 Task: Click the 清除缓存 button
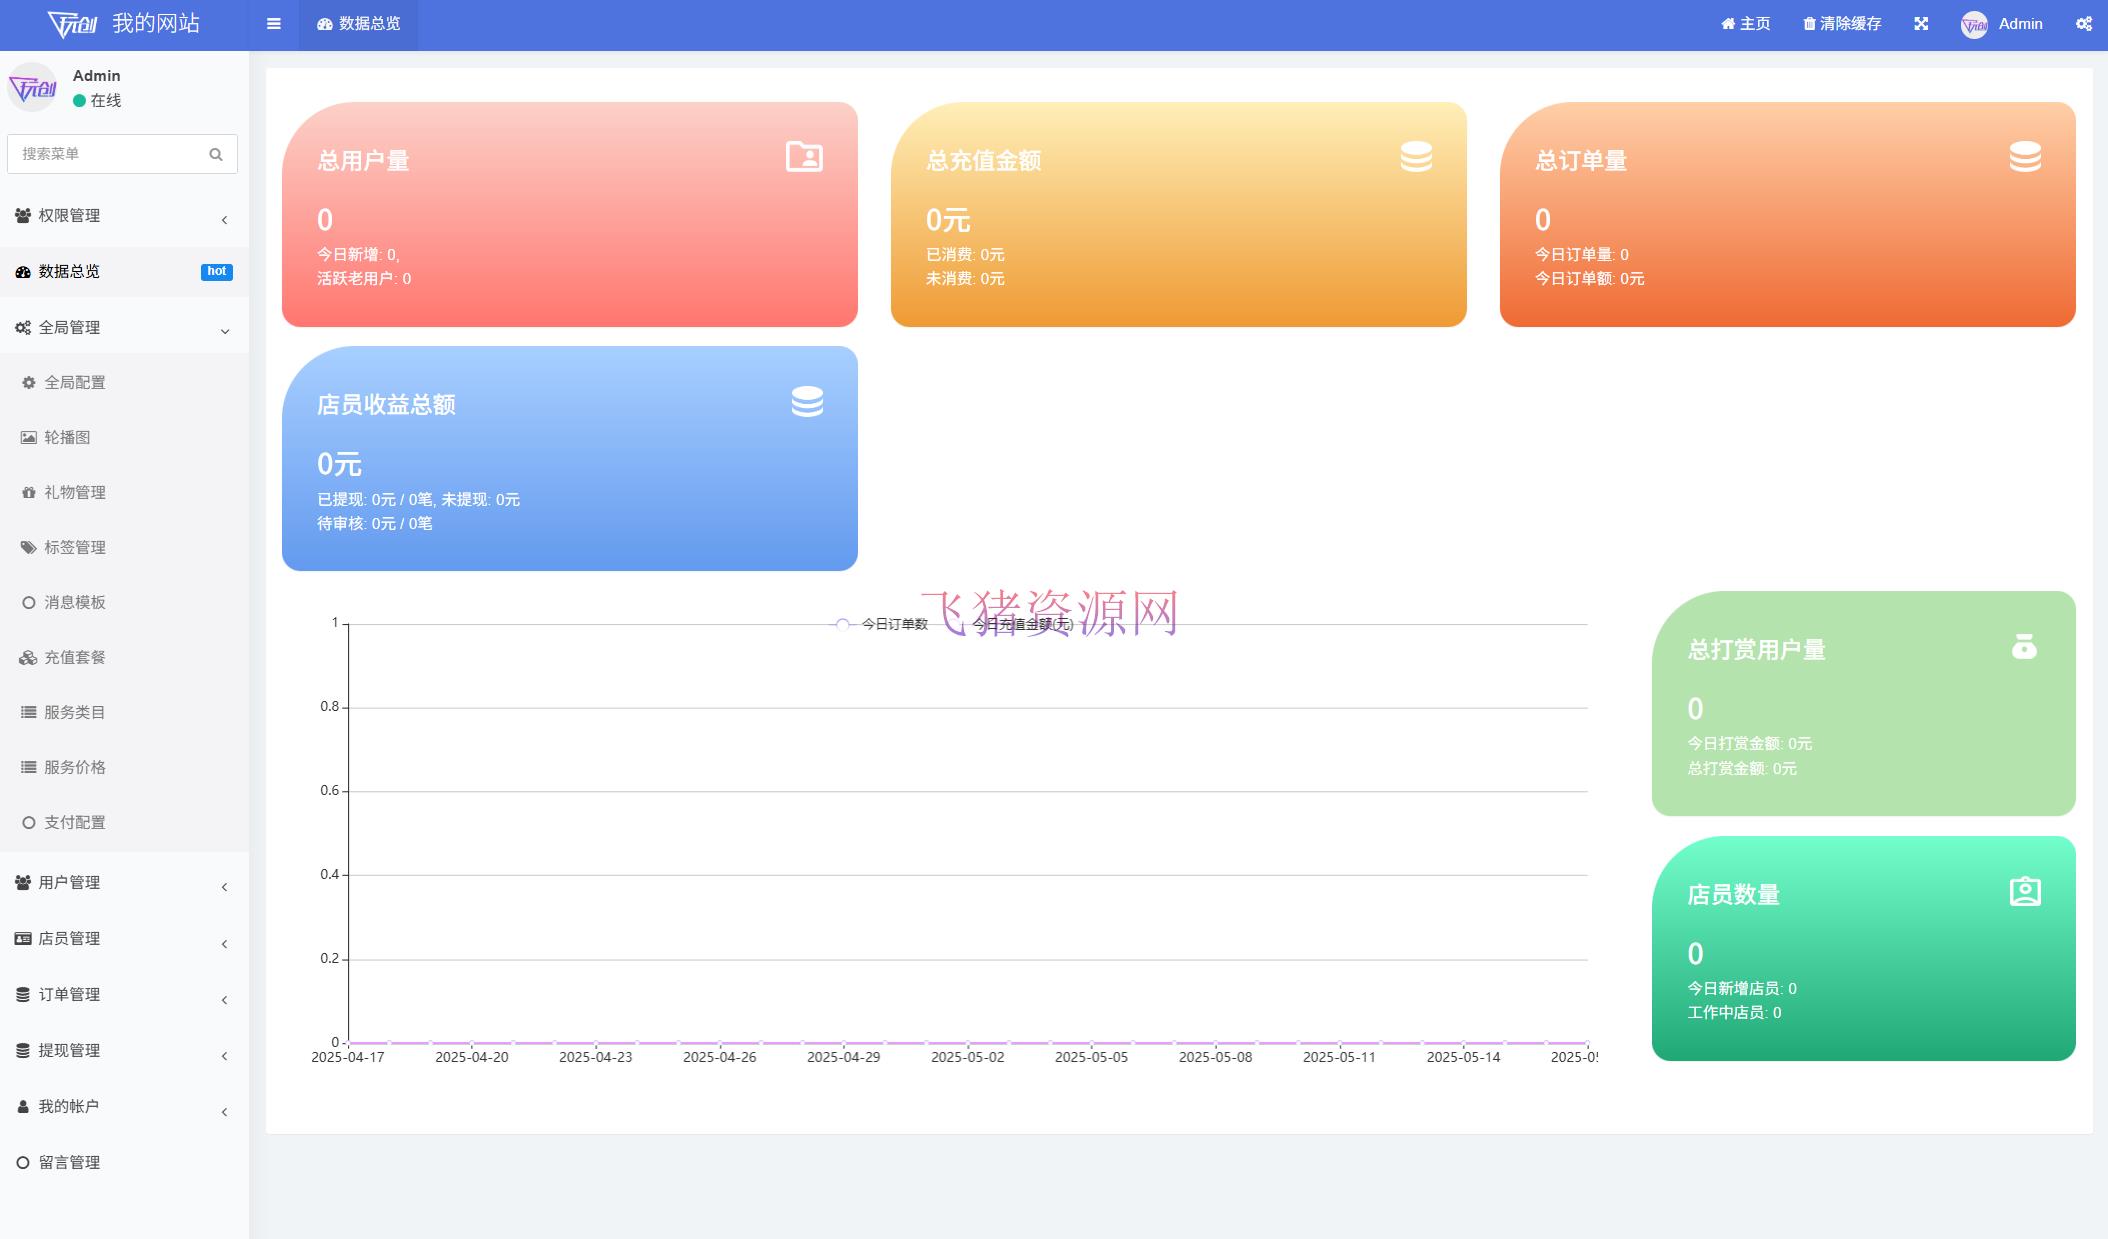coord(1840,23)
